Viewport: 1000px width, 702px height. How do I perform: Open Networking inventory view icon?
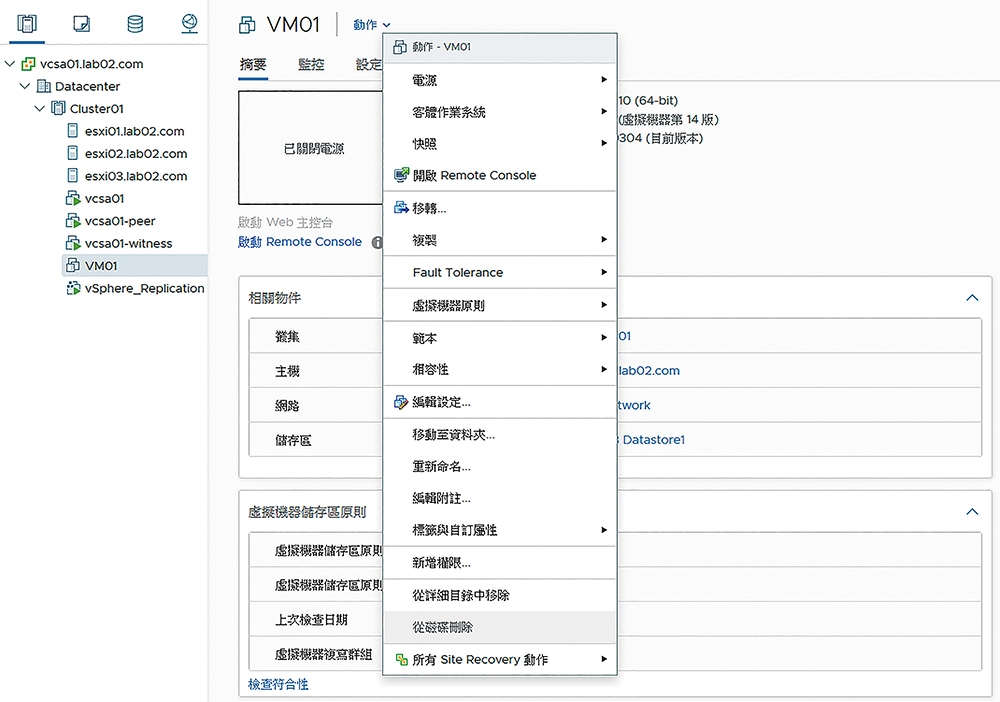tap(189, 24)
